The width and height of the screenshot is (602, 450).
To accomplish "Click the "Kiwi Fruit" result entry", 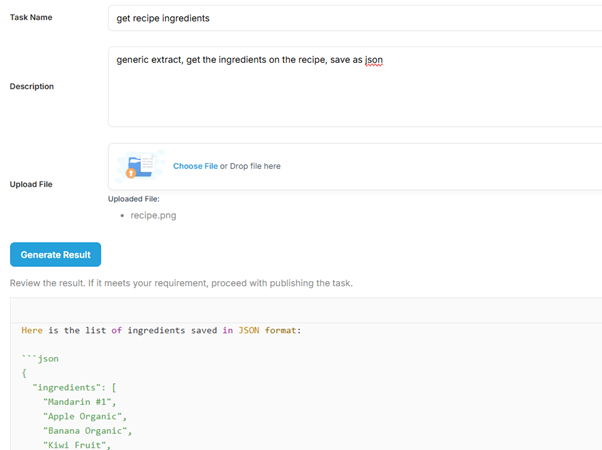I will [x=77, y=445].
